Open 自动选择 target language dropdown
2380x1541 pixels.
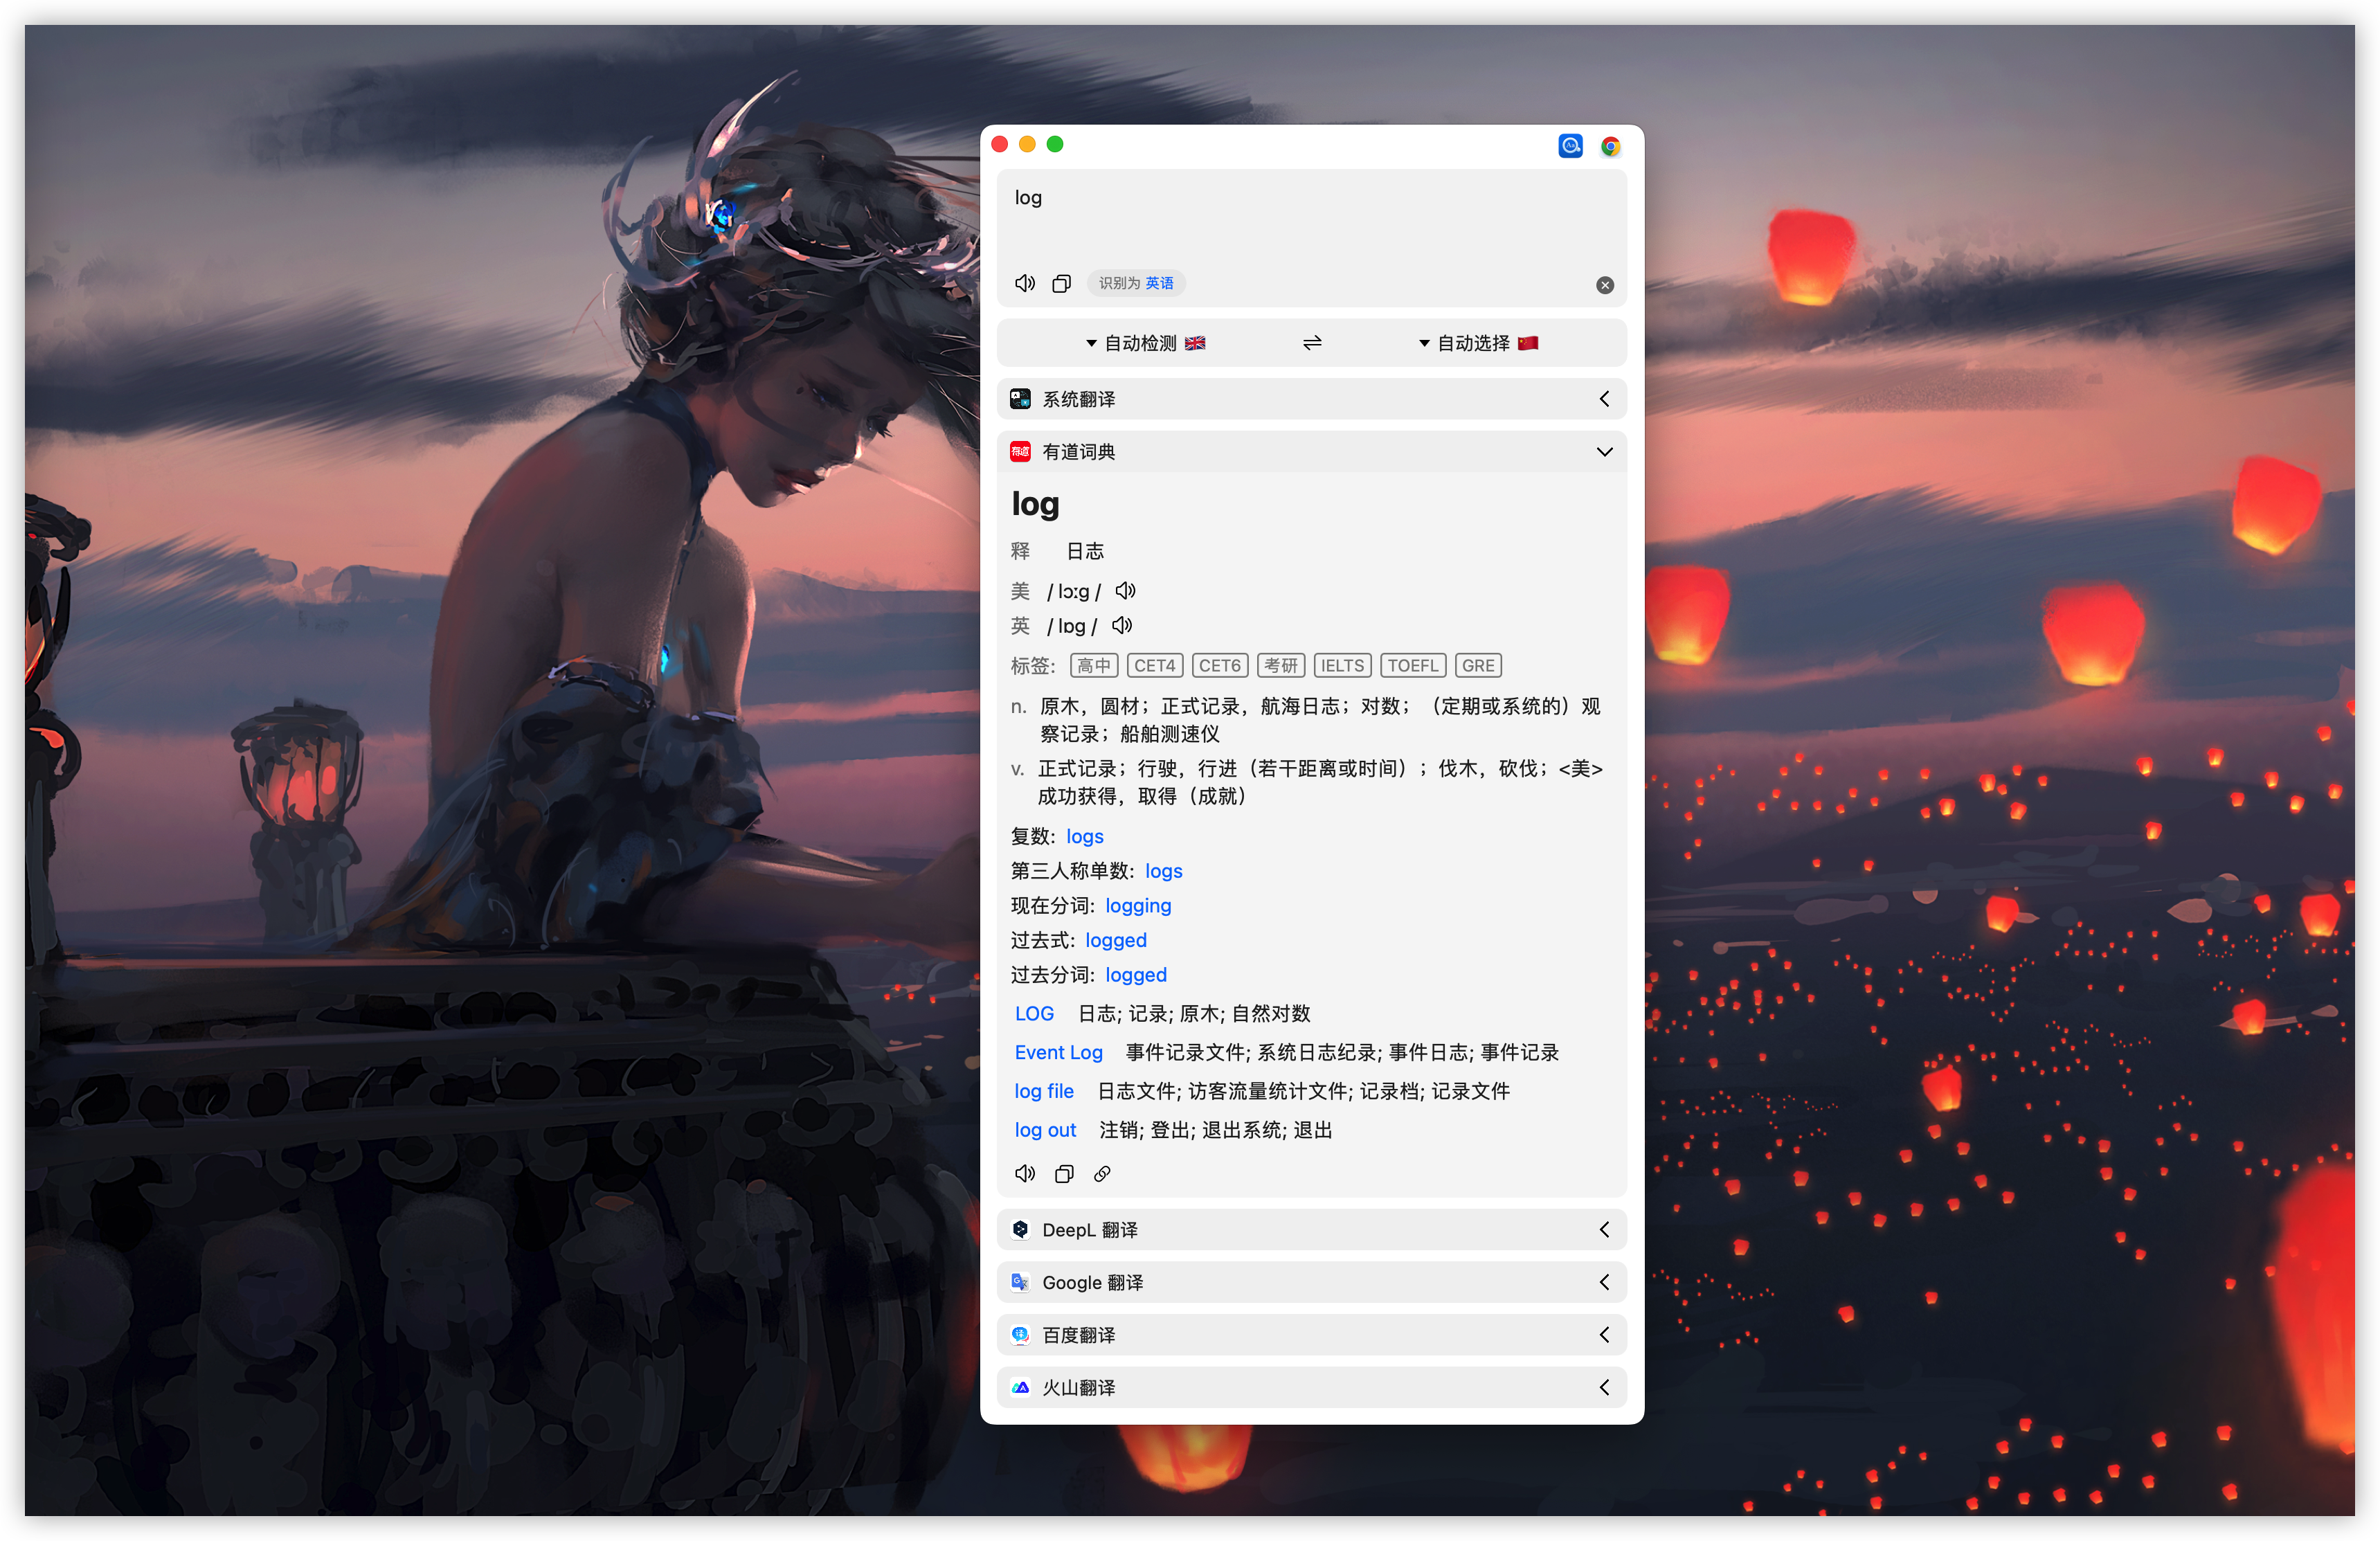click(x=1477, y=343)
